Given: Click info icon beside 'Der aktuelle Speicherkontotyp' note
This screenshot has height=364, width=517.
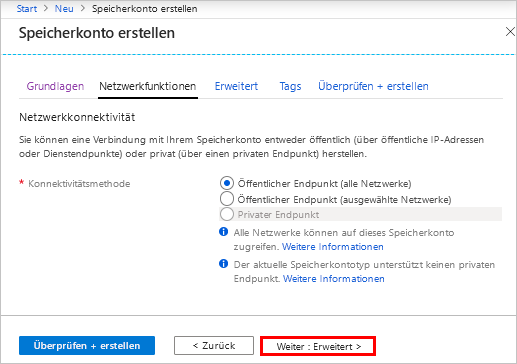Looking at the screenshot, I should pyautogui.click(x=223, y=264).
